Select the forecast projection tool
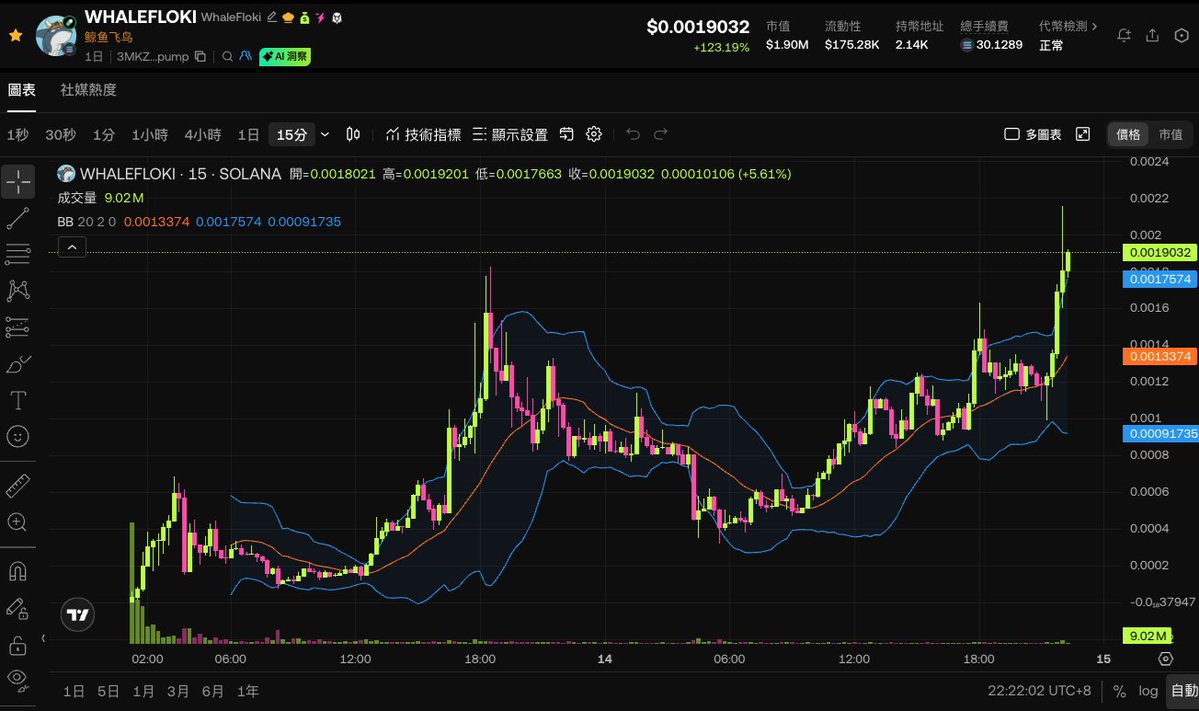This screenshot has height=711, width=1199. pyautogui.click(x=18, y=327)
